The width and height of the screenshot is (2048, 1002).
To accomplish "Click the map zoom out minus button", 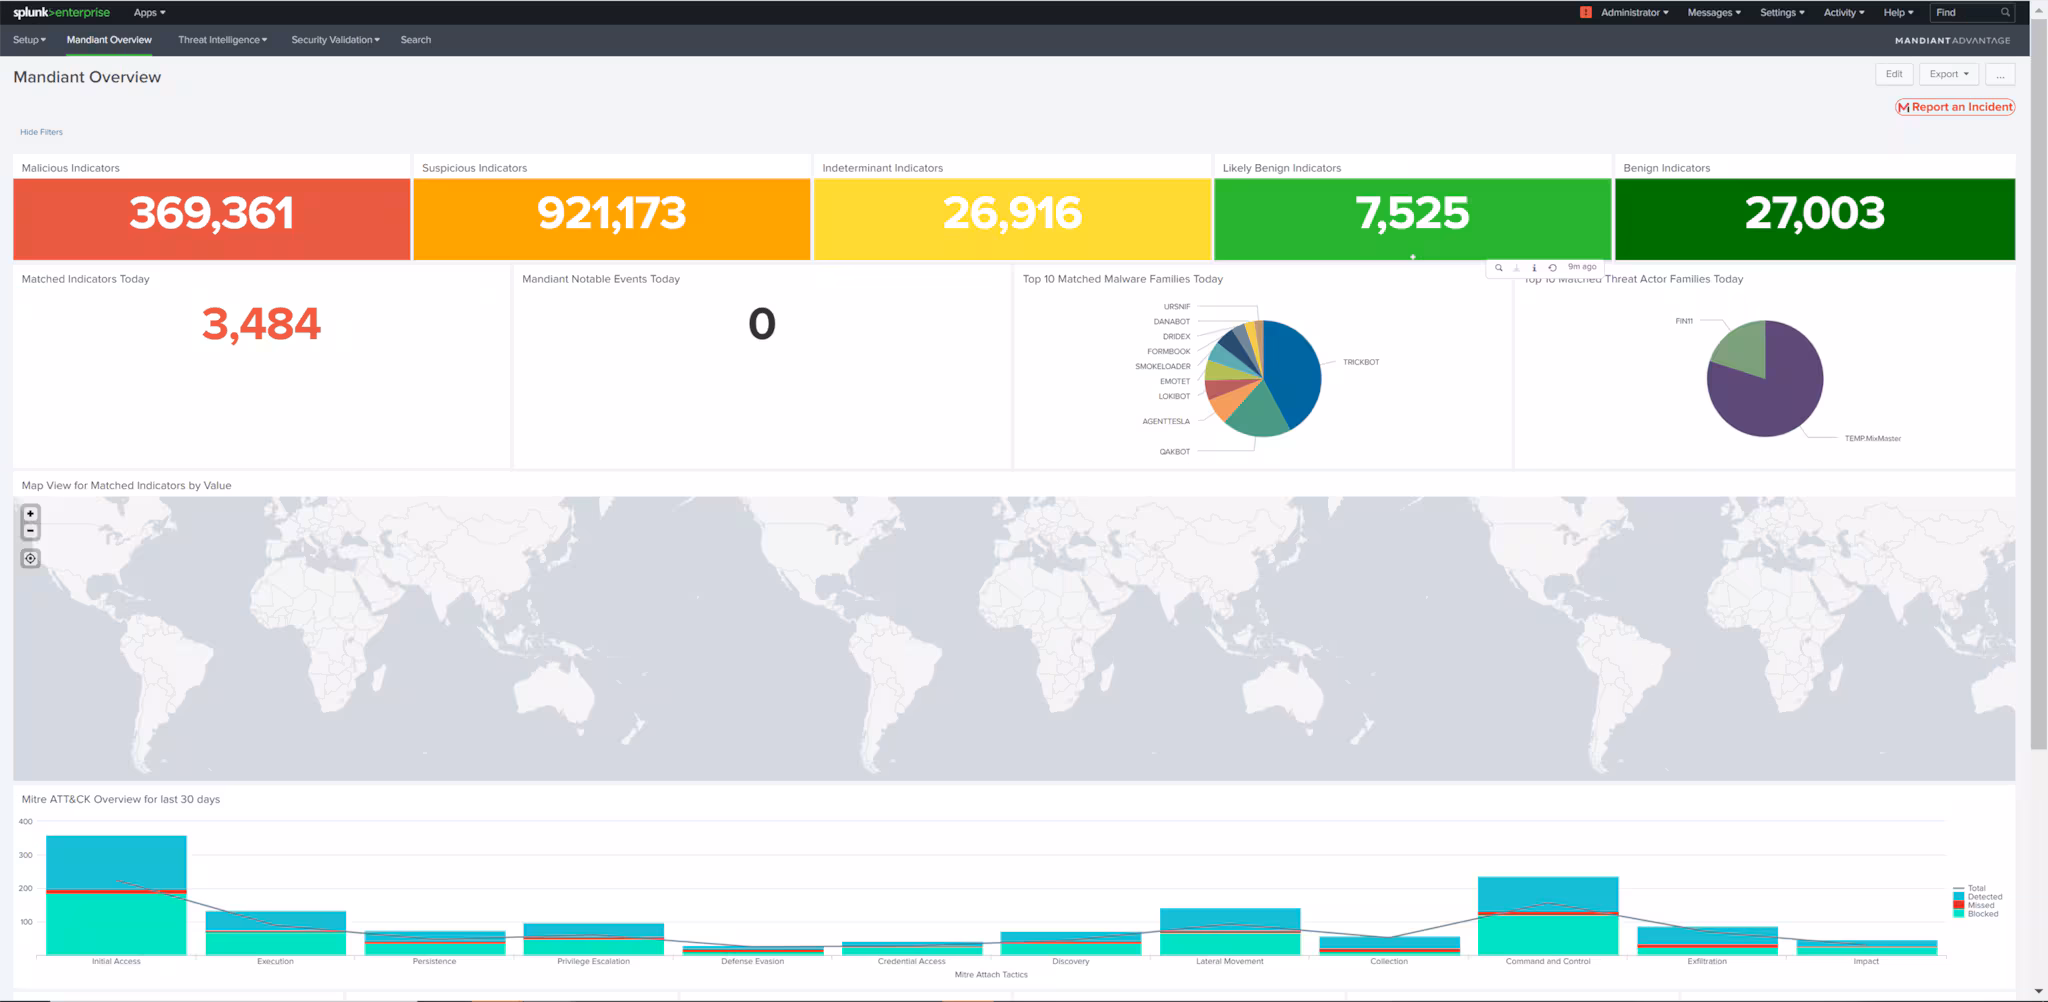I will [x=30, y=531].
